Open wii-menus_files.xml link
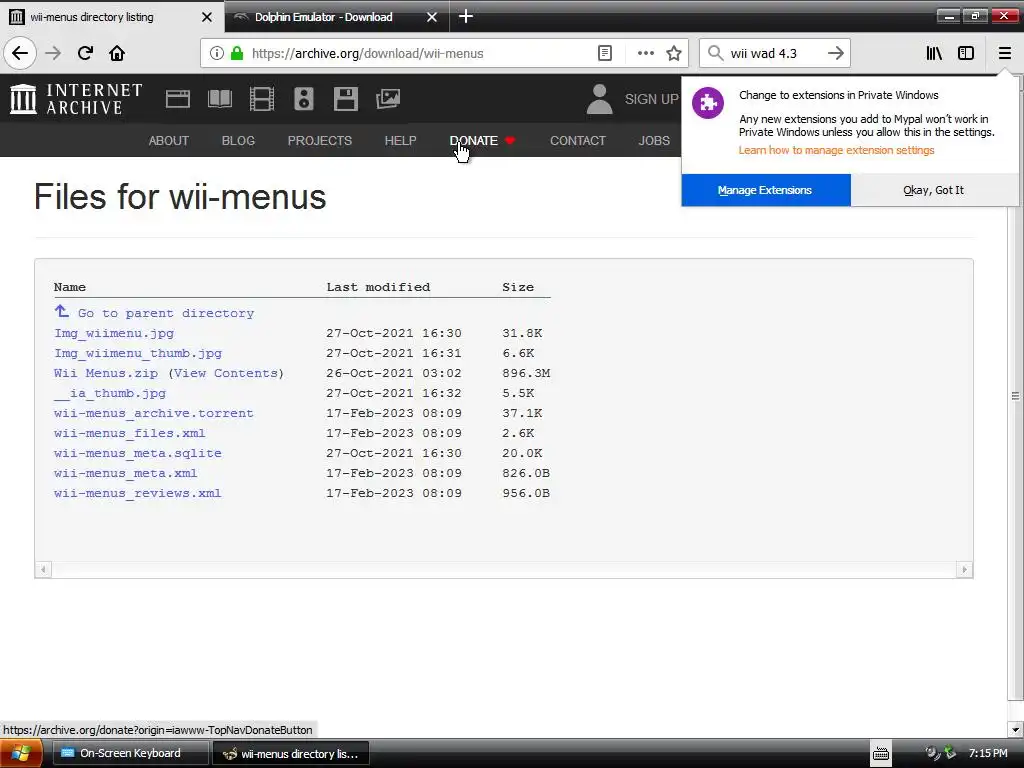Image resolution: width=1024 pixels, height=768 pixels. [x=129, y=433]
